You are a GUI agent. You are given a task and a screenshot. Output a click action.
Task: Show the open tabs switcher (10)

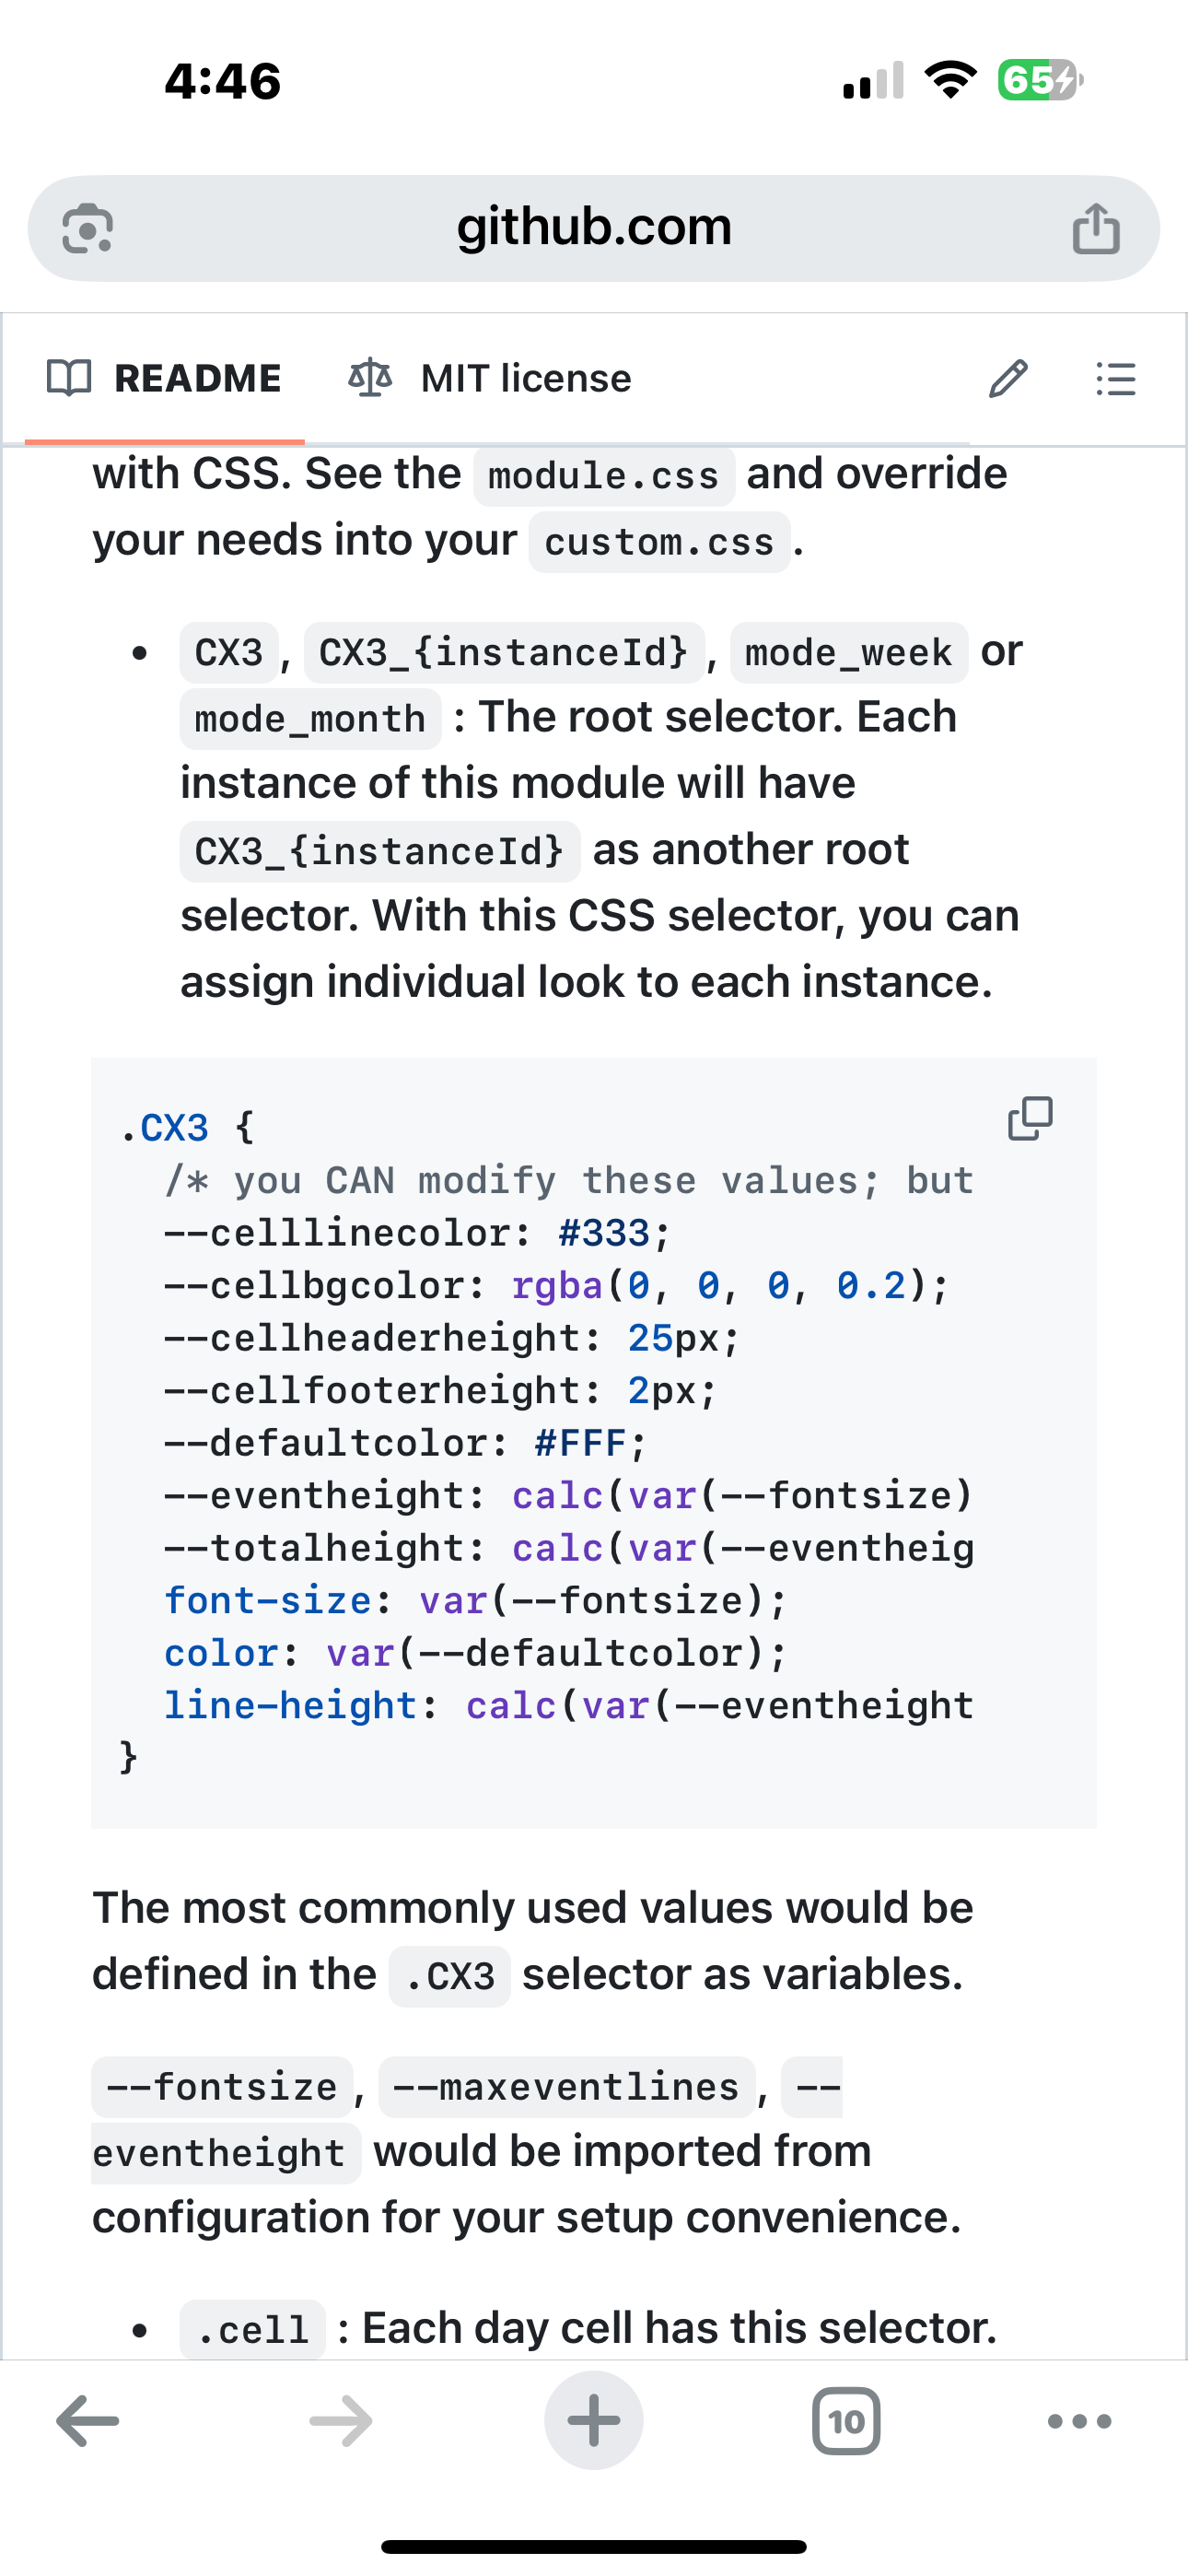click(x=846, y=2421)
